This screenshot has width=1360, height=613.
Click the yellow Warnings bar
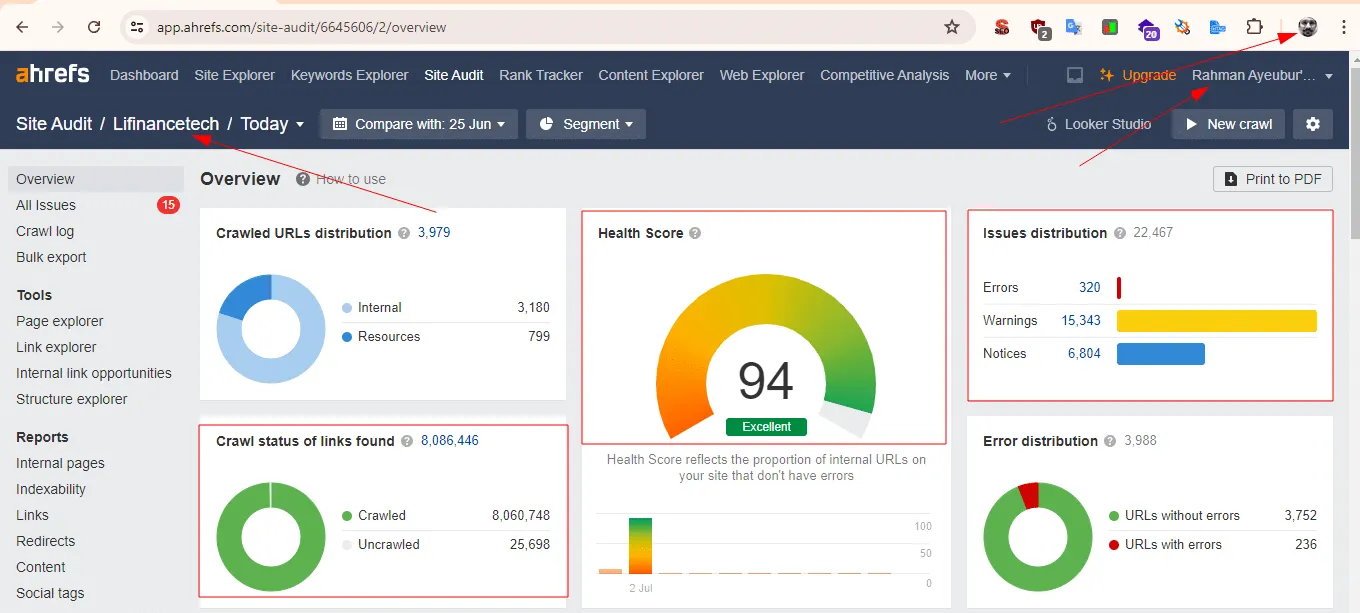tap(1216, 321)
